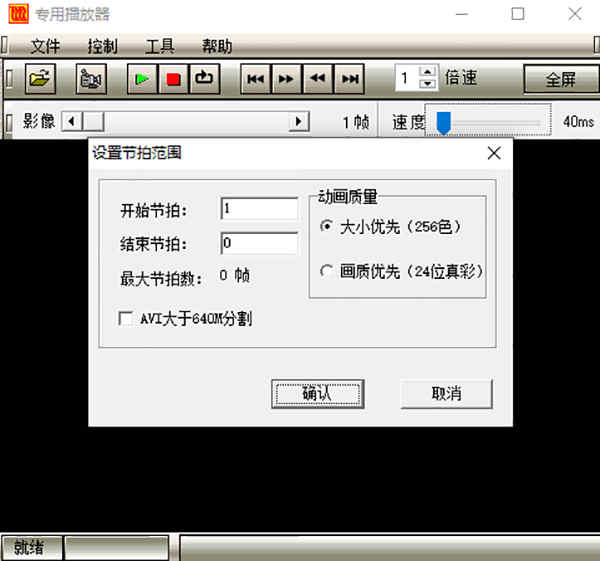
Task: Click the 全屏 fullscreen button
Action: [x=561, y=79]
